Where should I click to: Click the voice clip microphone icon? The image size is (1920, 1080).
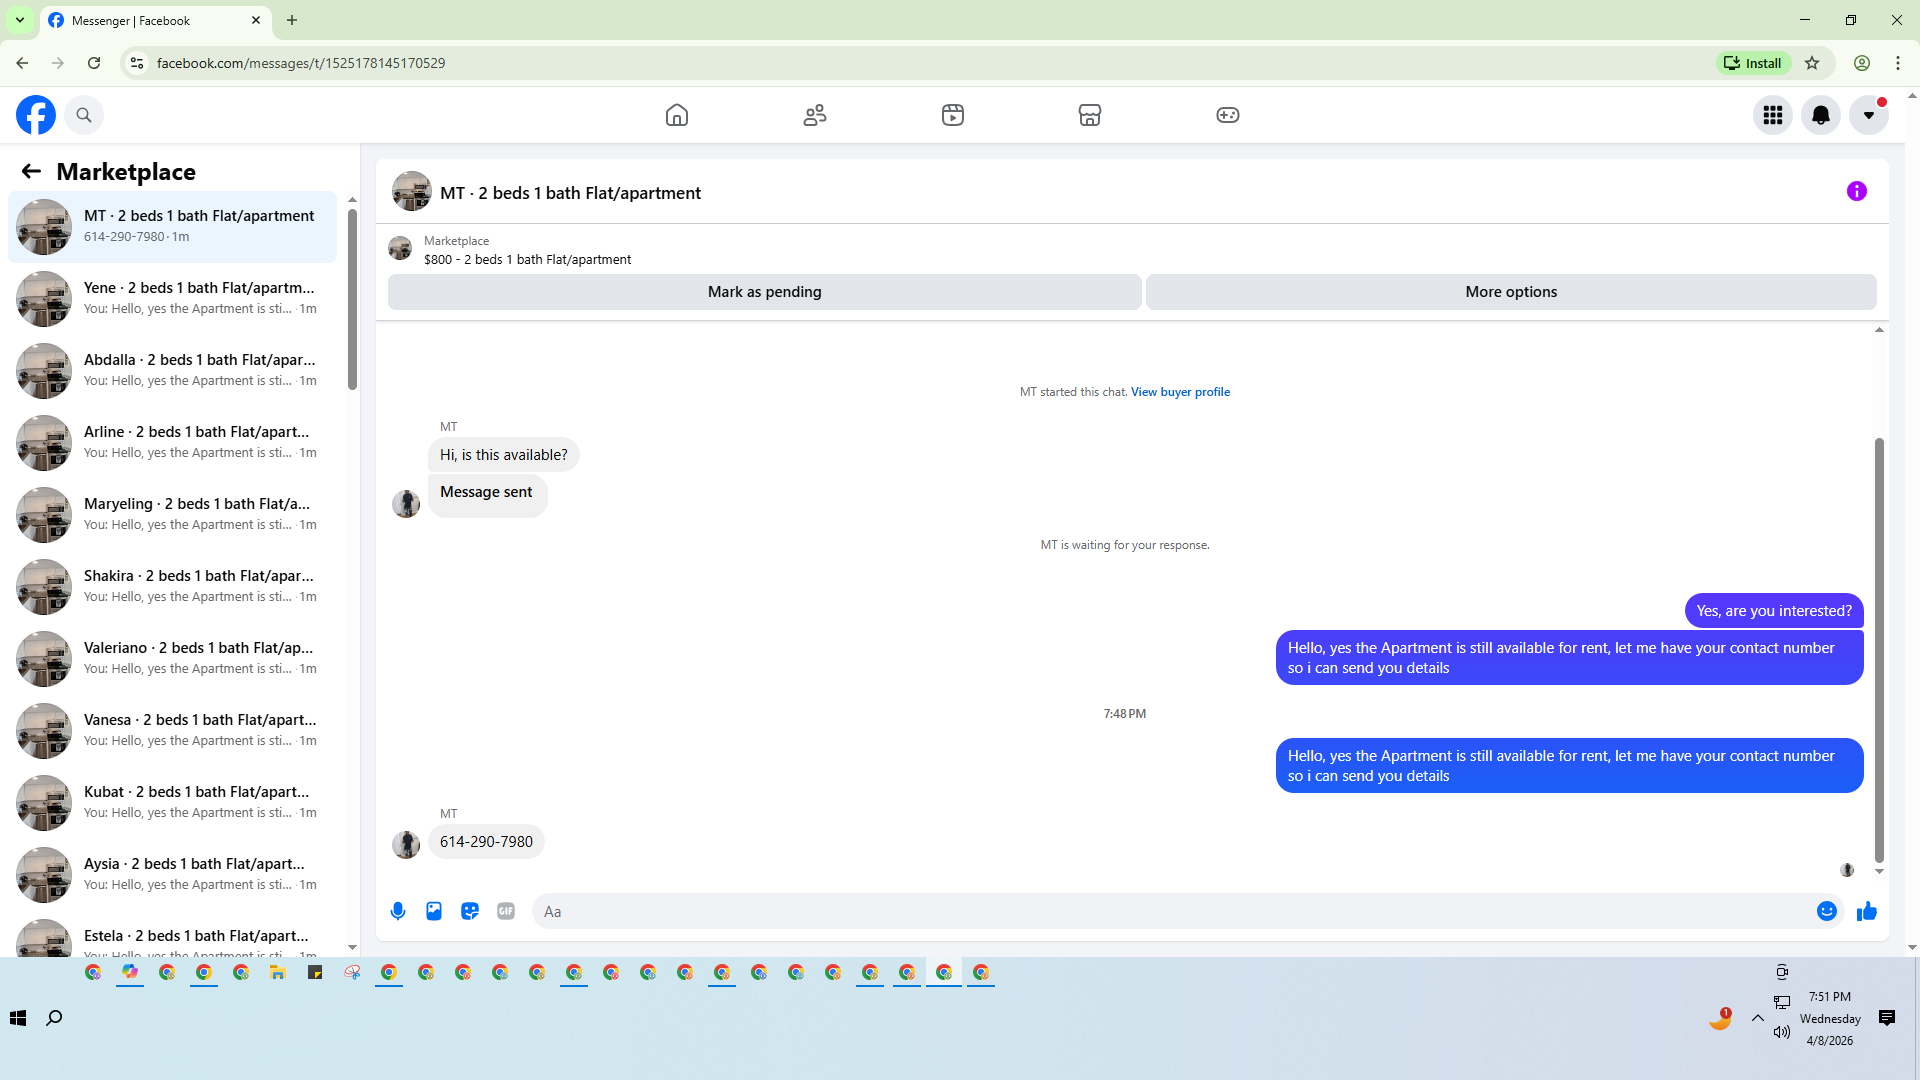[398, 911]
